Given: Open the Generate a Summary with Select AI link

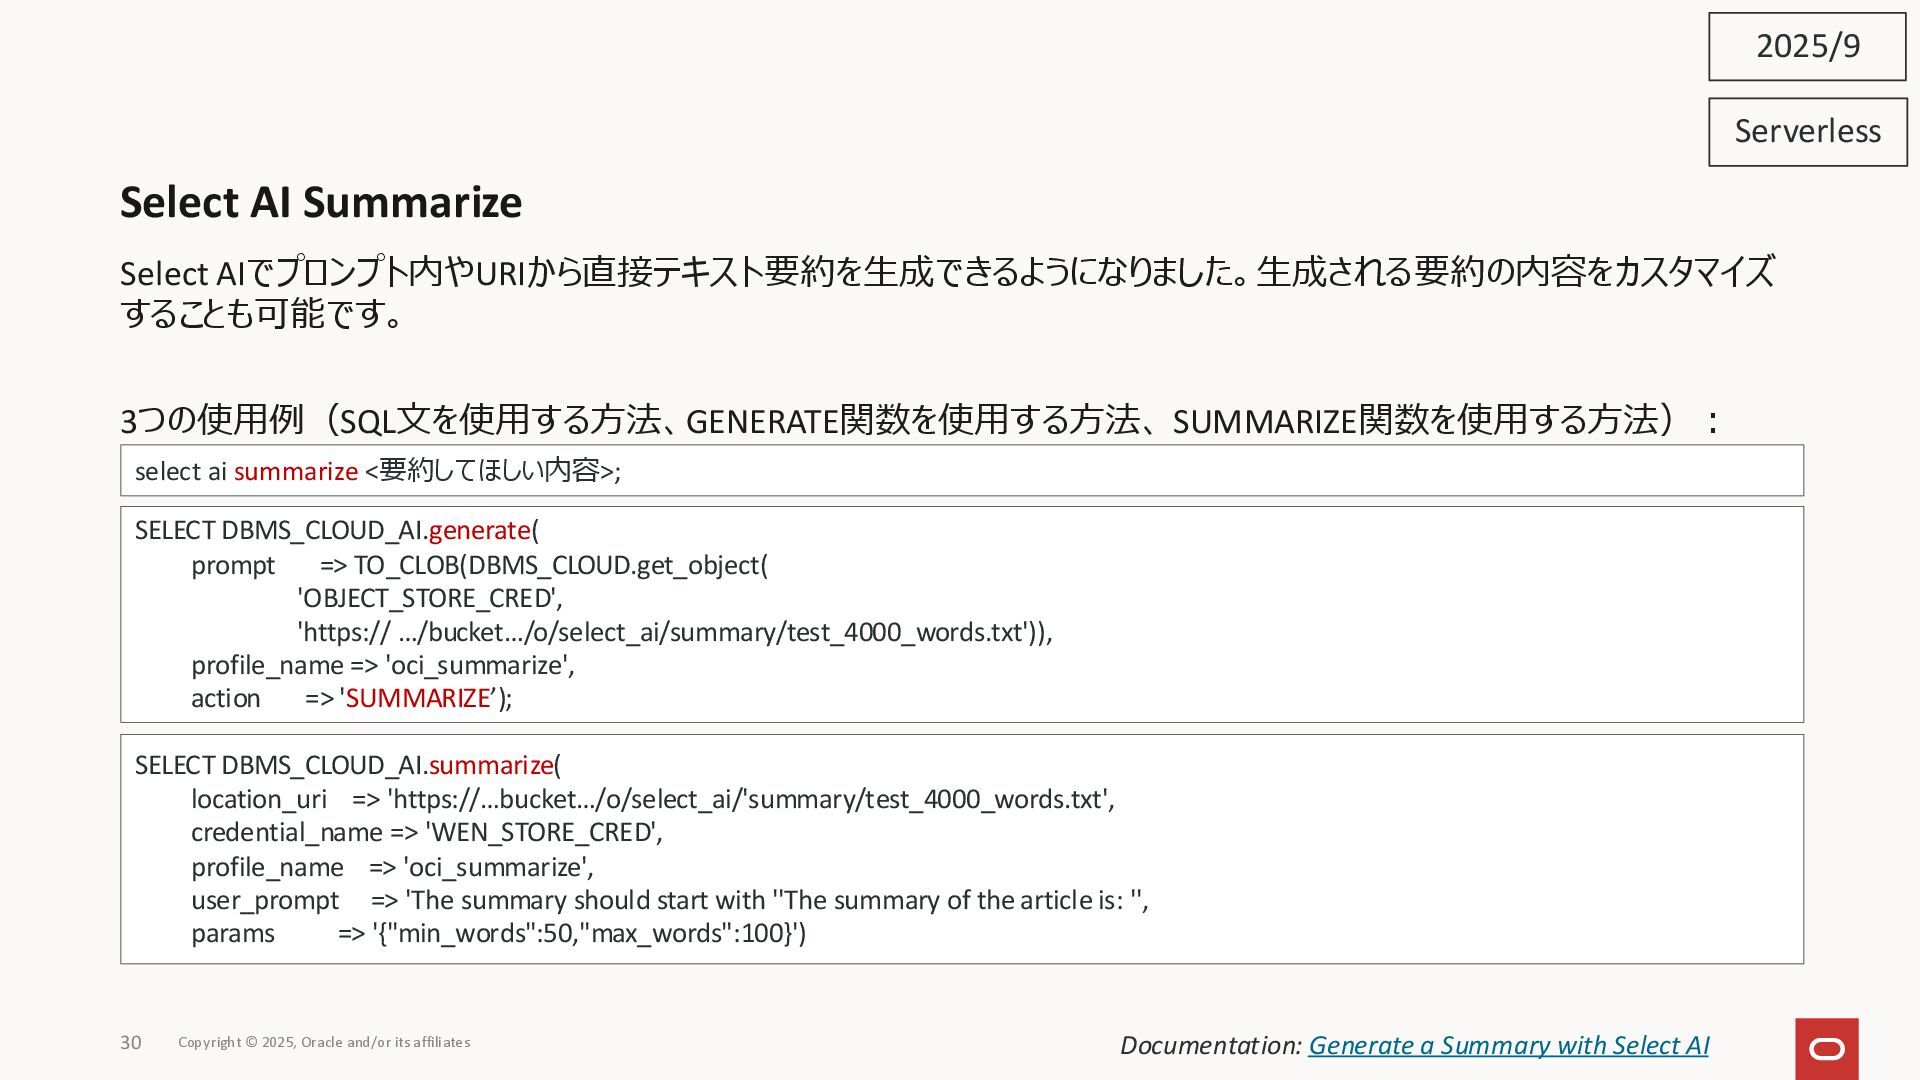Looking at the screenshot, I should point(1507,1045).
